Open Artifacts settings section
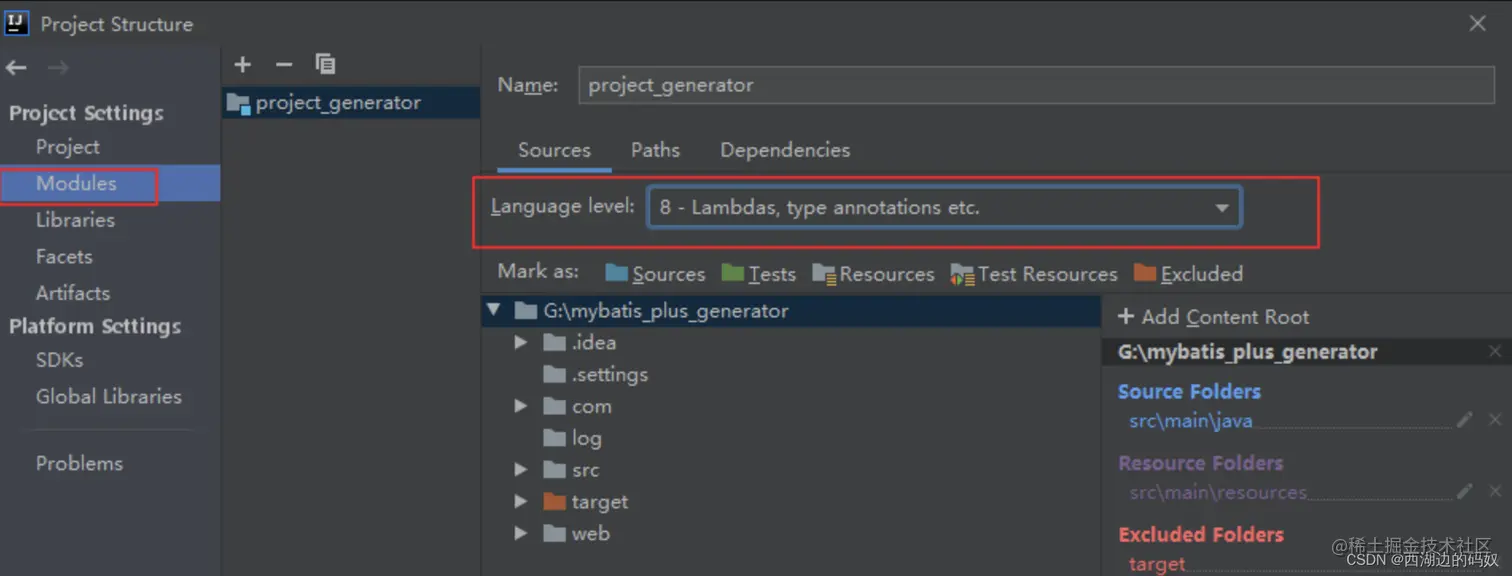 tap(73, 293)
